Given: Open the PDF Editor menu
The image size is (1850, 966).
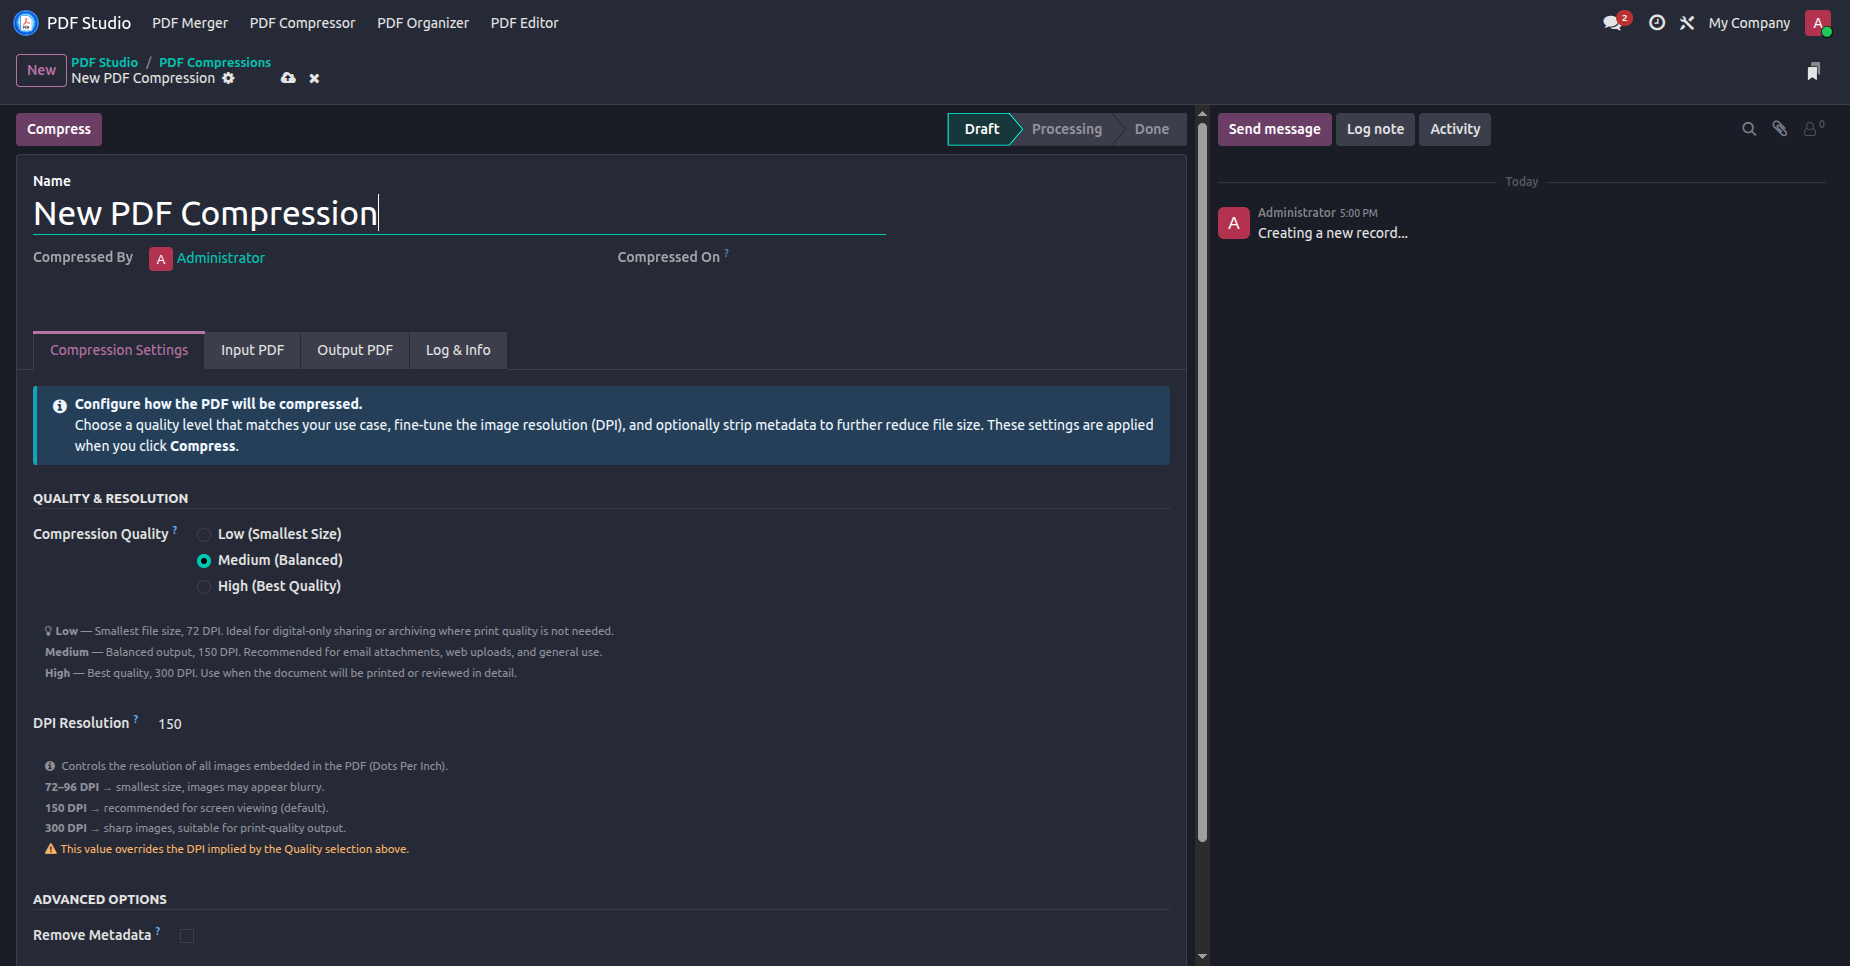Looking at the screenshot, I should click(x=524, y=23).
